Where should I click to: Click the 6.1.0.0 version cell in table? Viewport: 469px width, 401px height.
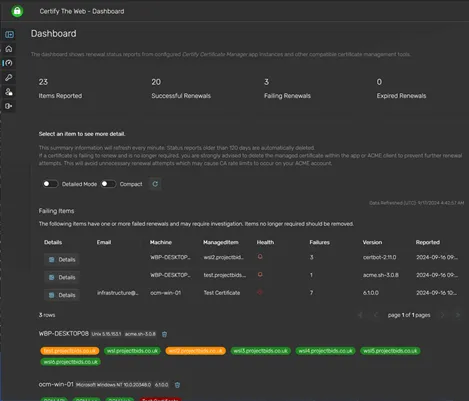point(371,293)
